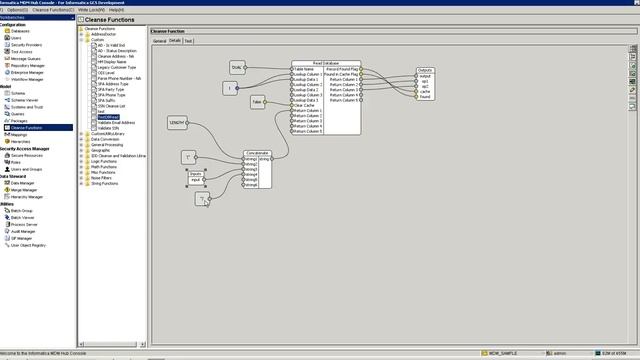Open the Databases tool in Configuration

[x=20, y=31]
